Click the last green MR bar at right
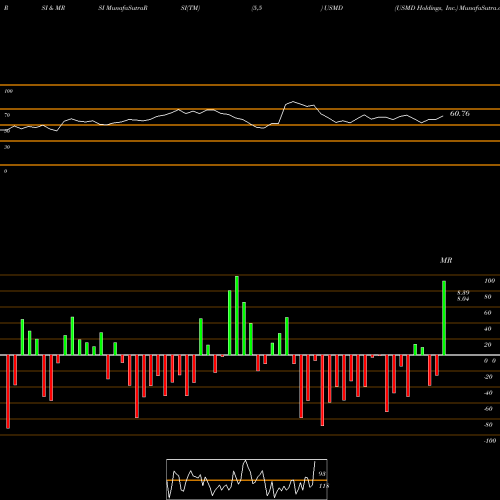This screenshot has width=500, height=500. point(444,318)
